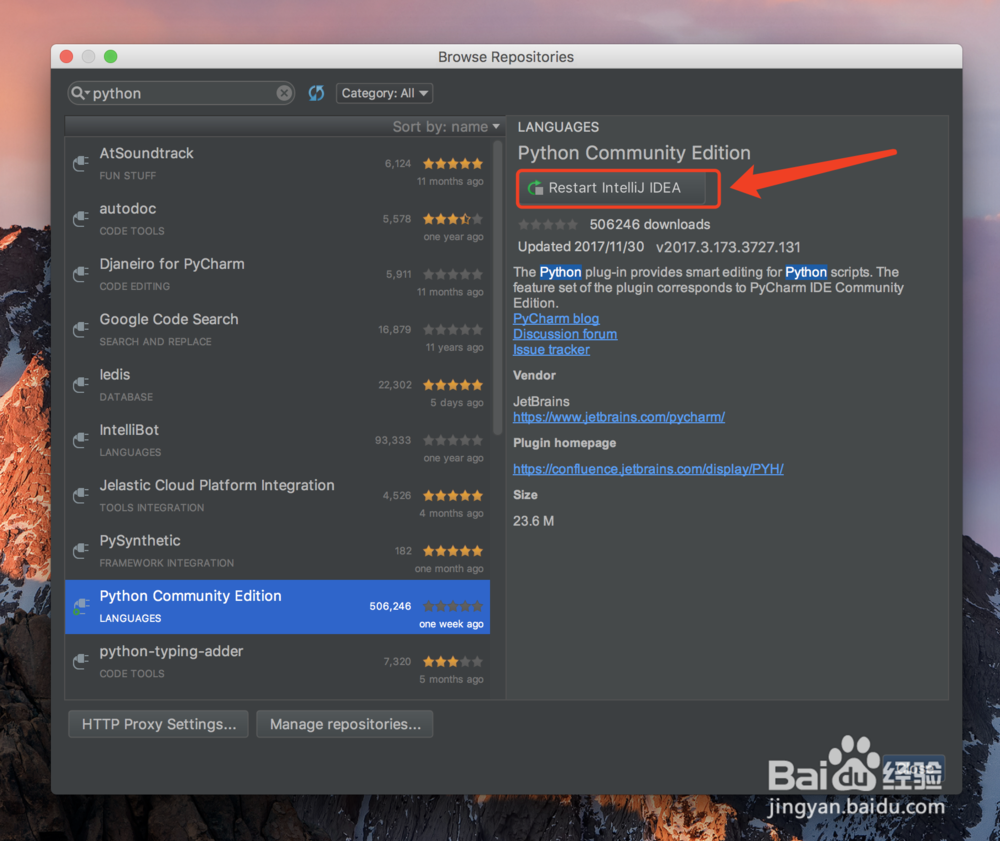Image resolution: width=1000 pixels, height=841 pixels.
Task: Focus the python search field
Action: pos(182,93)
